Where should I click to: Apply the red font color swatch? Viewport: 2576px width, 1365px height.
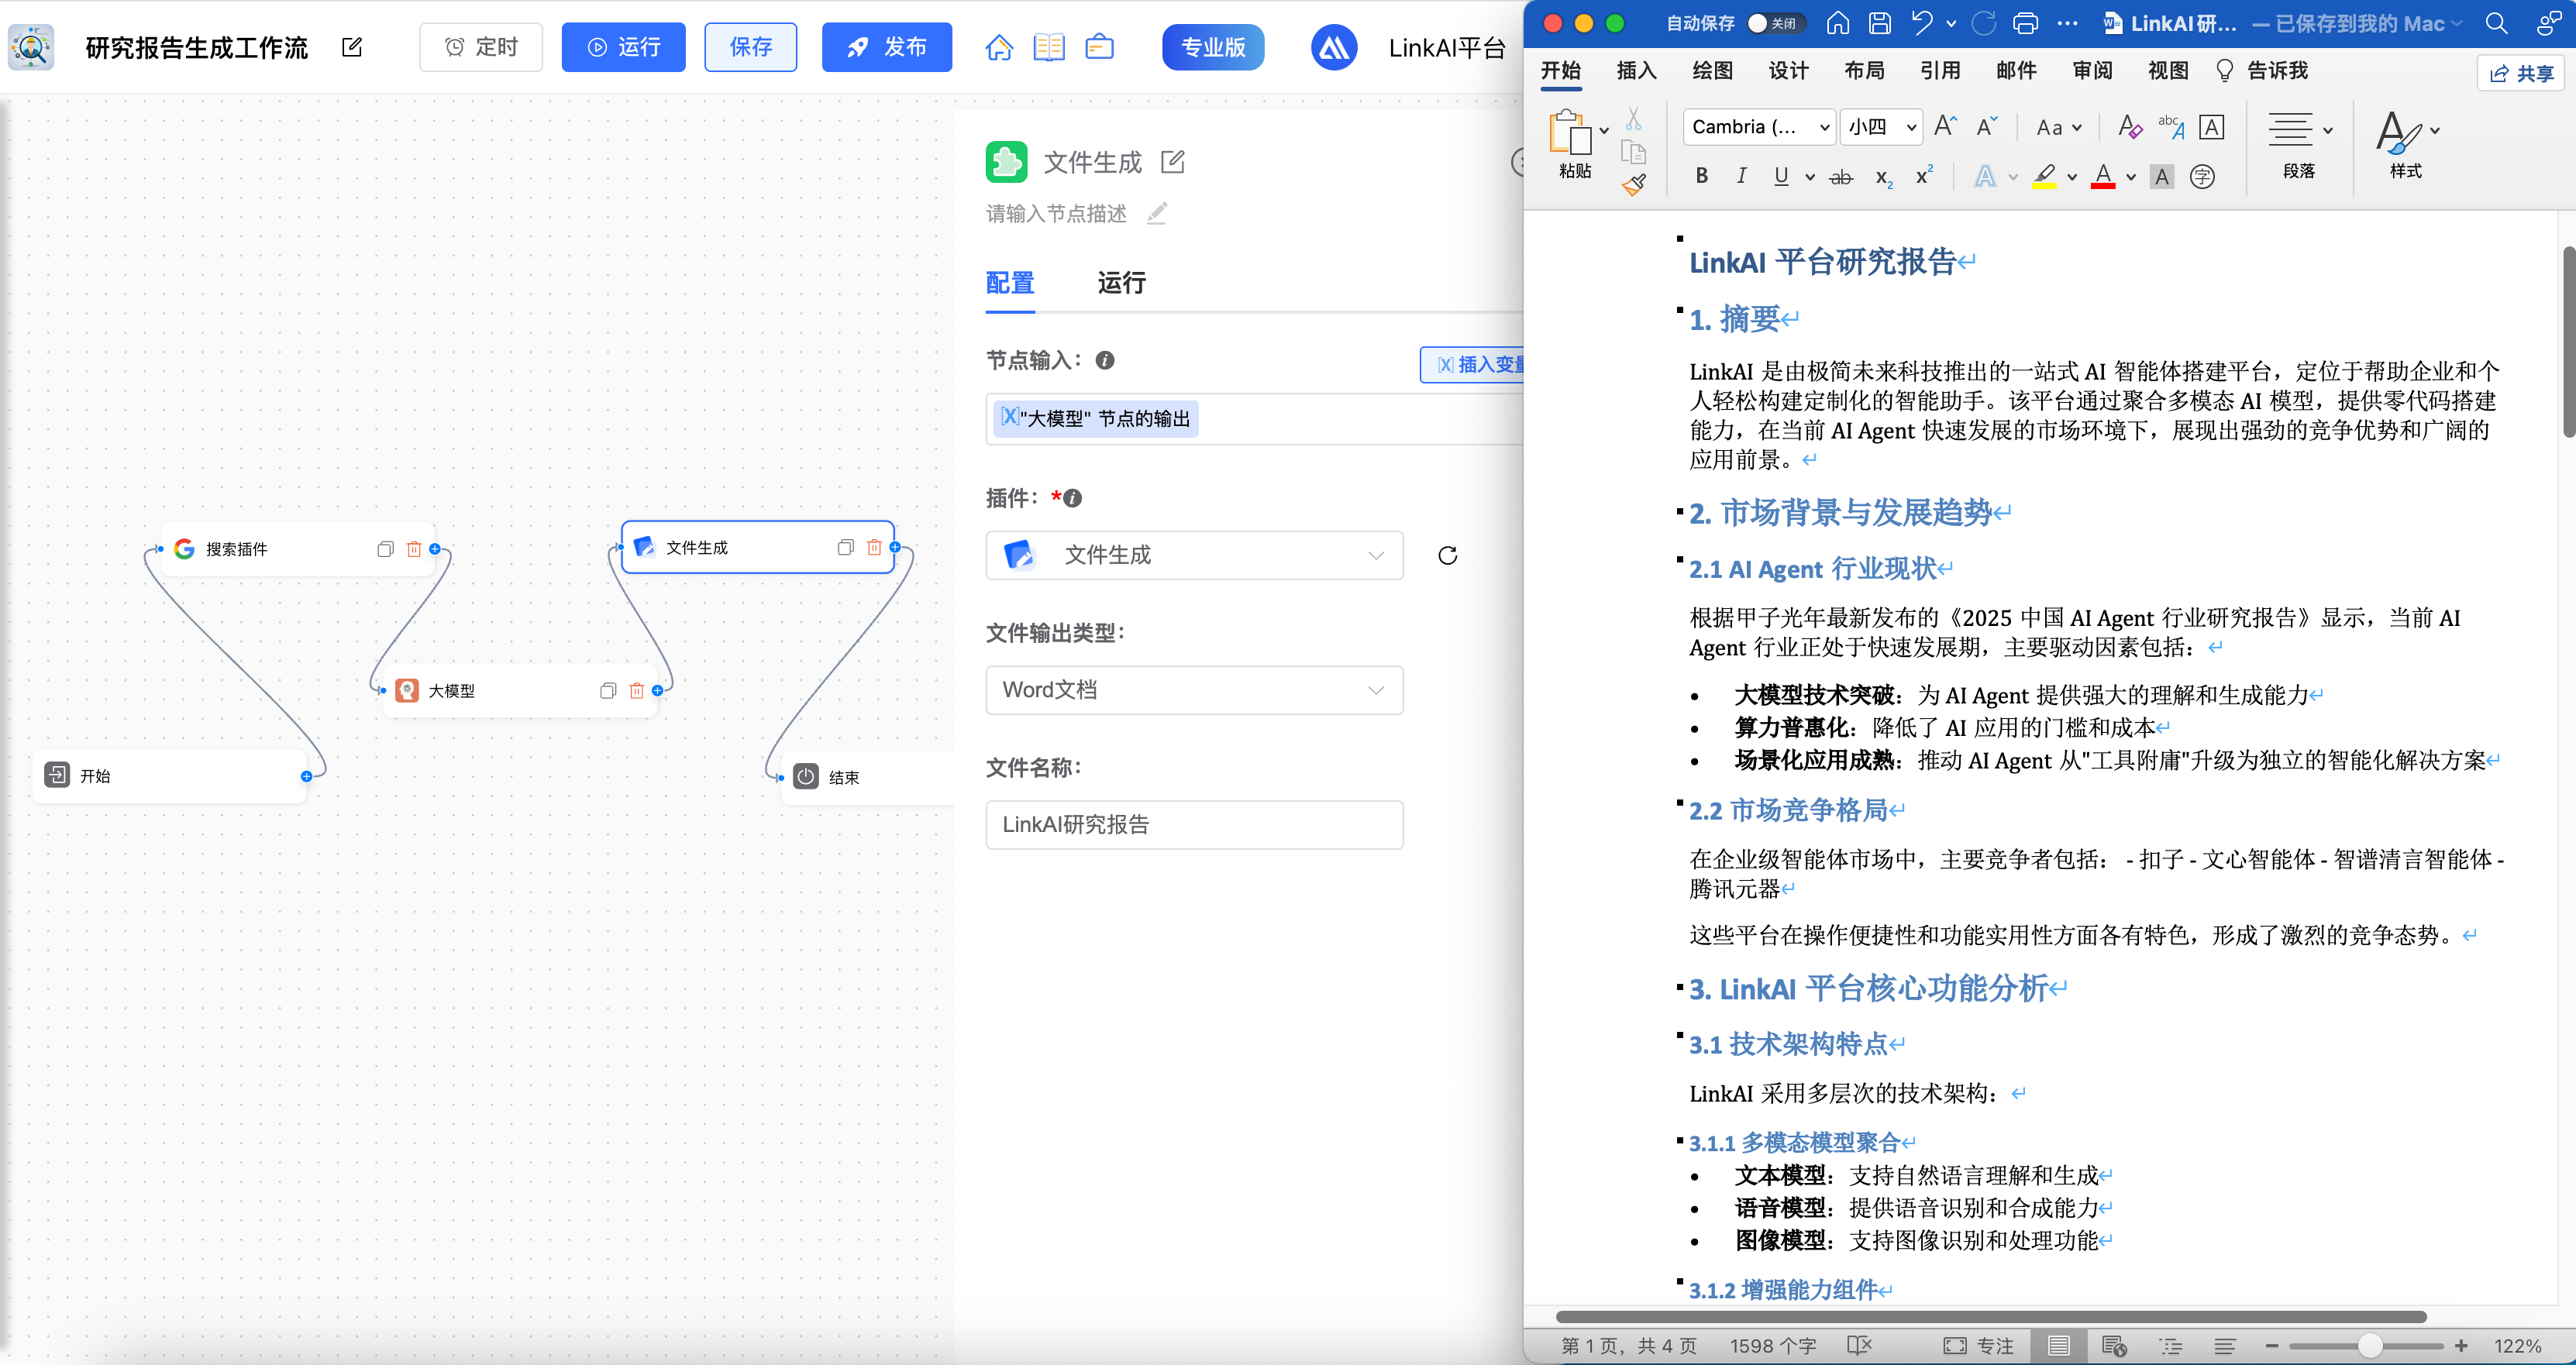coord(2103,177)
